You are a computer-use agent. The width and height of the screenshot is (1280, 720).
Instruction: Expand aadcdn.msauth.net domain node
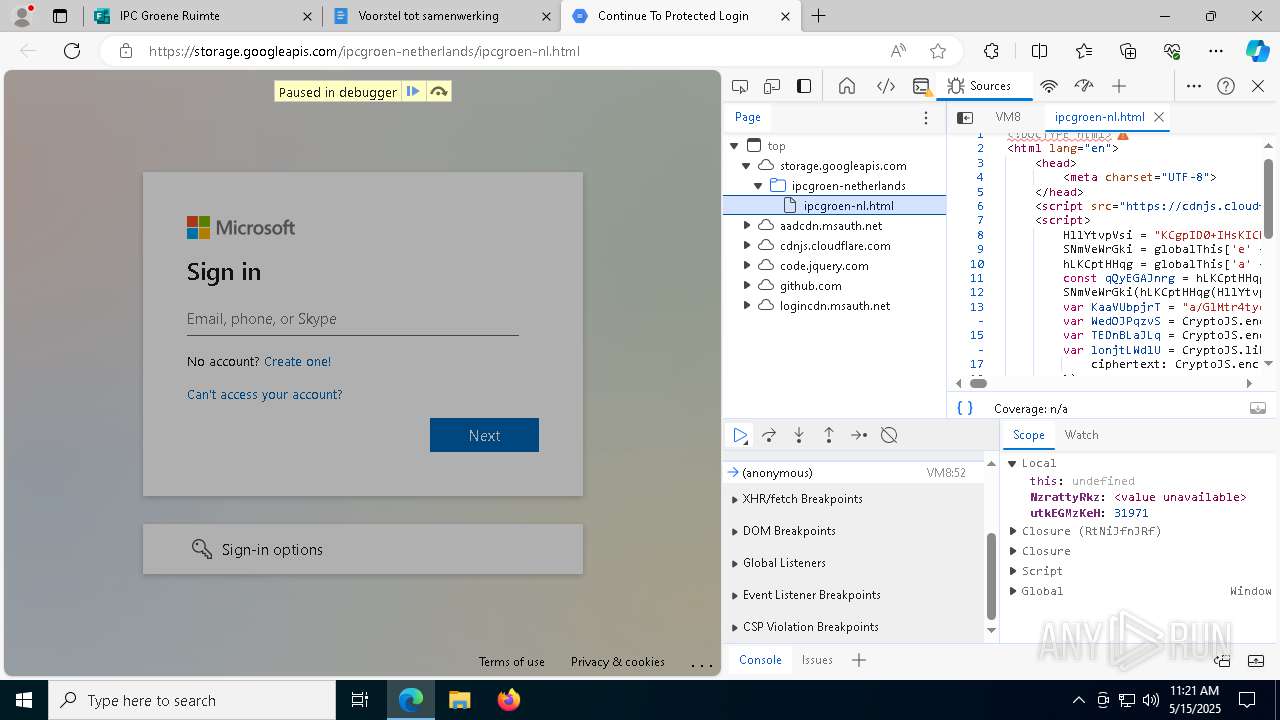click(x=746, y=226)
